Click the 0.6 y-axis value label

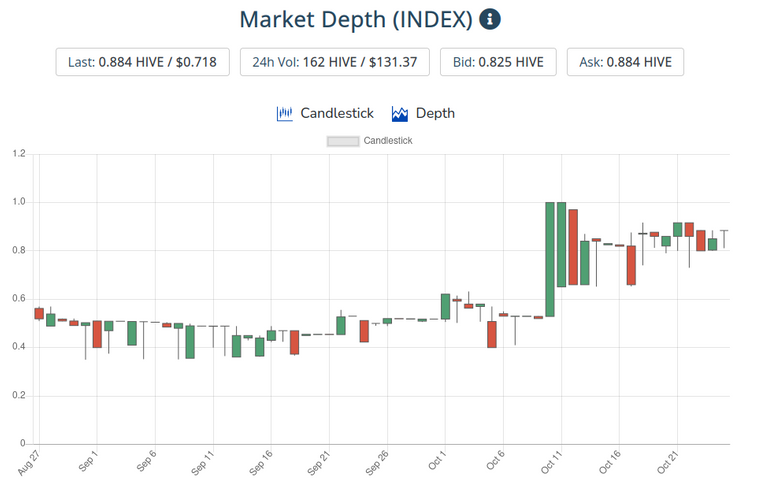click(19, 299)
